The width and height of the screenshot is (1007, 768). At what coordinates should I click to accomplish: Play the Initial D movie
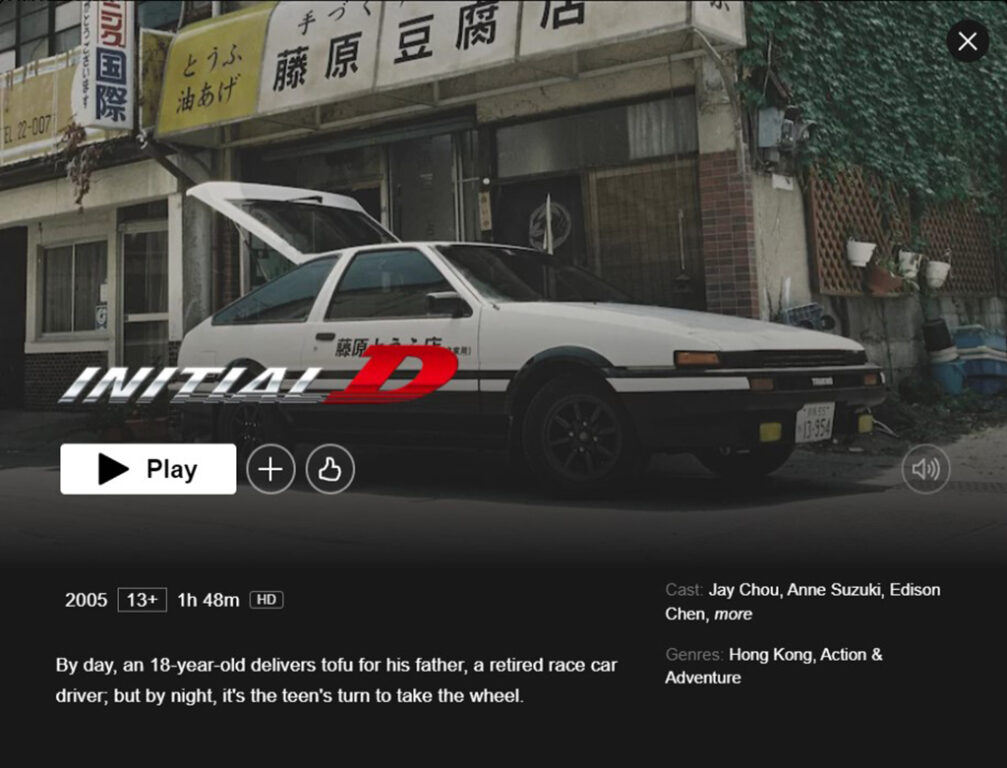(148, 469)
